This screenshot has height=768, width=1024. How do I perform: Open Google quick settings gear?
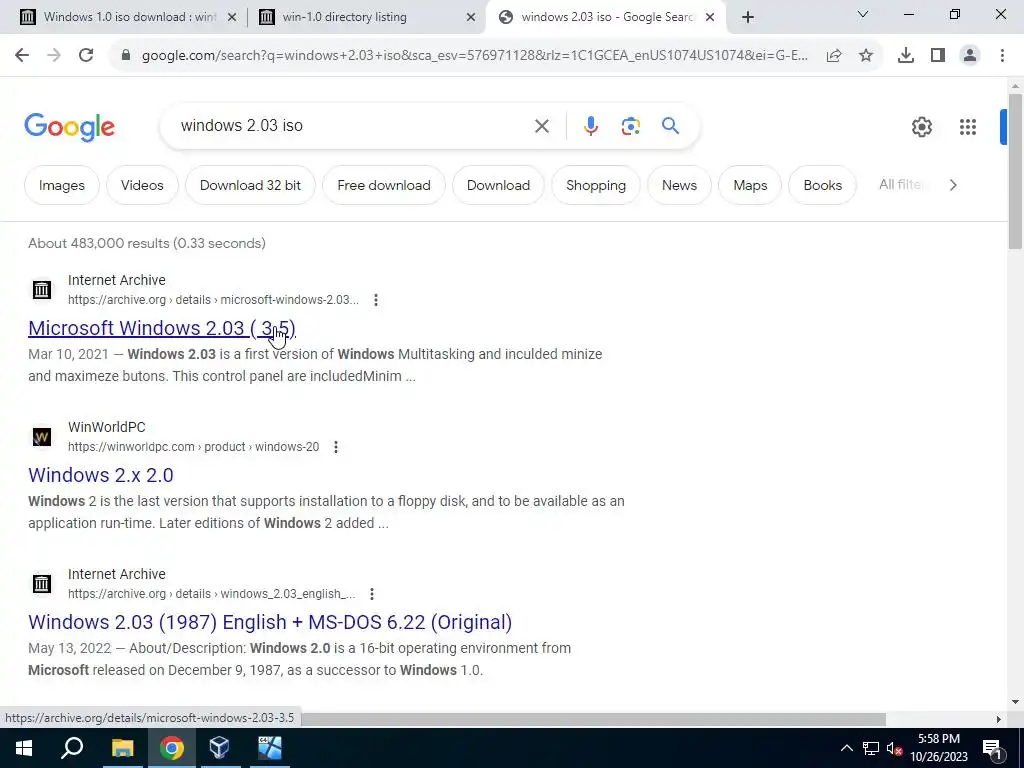pos(921,127)
